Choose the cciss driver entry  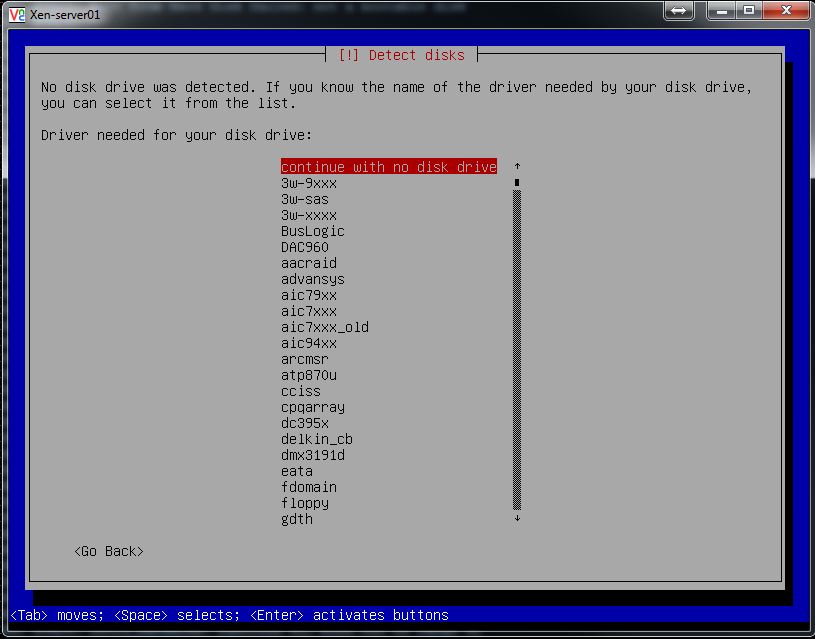[x=301, y=391]
